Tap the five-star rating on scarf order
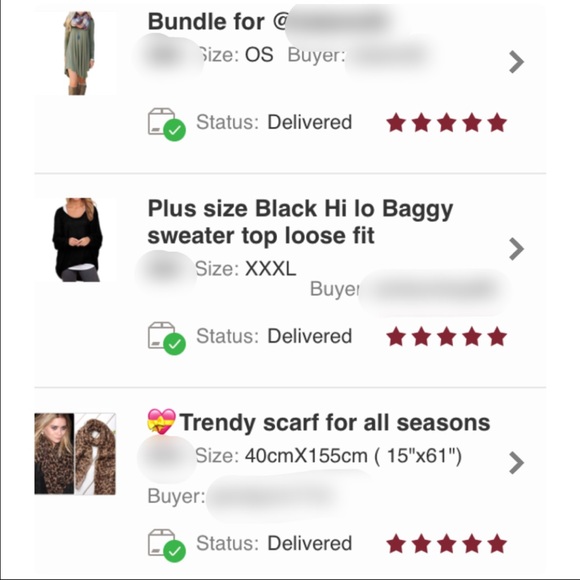The image size is (580, 580). pyautogui.click(x=446, y=544)
